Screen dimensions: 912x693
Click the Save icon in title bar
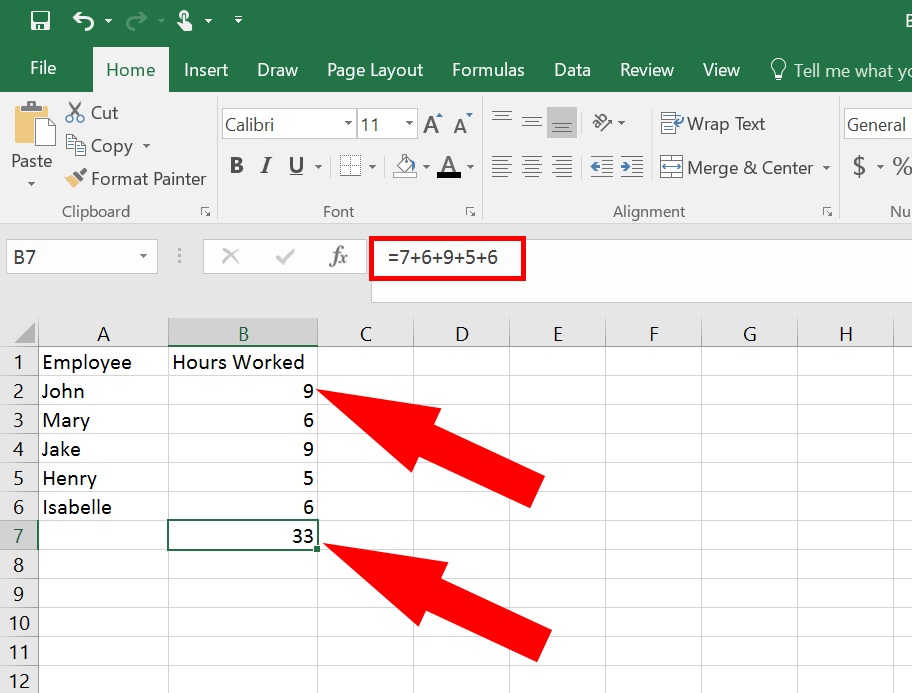41,20
